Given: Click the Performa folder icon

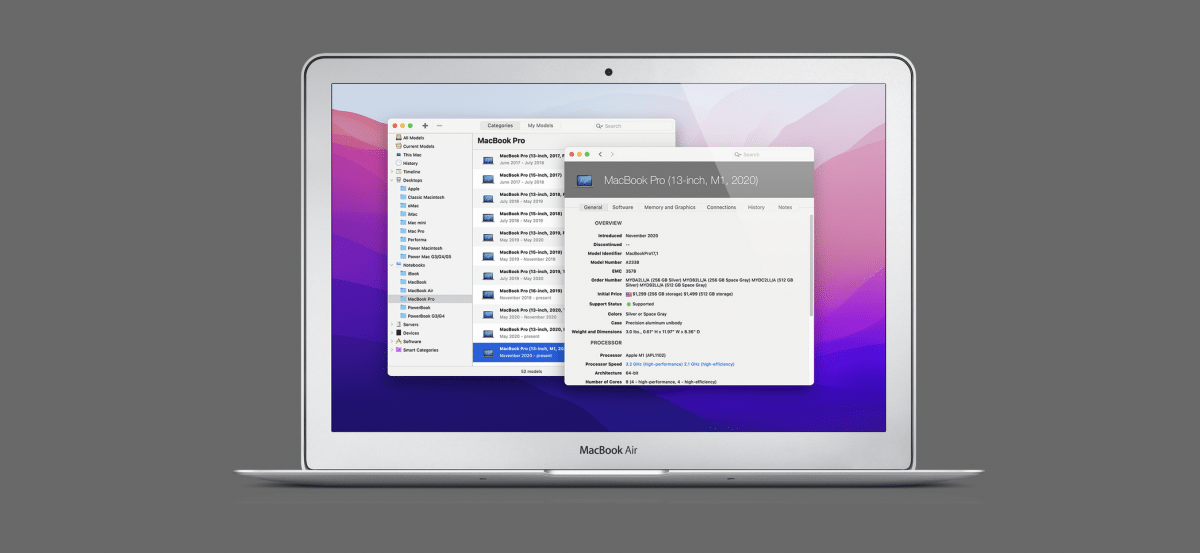Looking at the screenshot, I should (x=403, y=240).
